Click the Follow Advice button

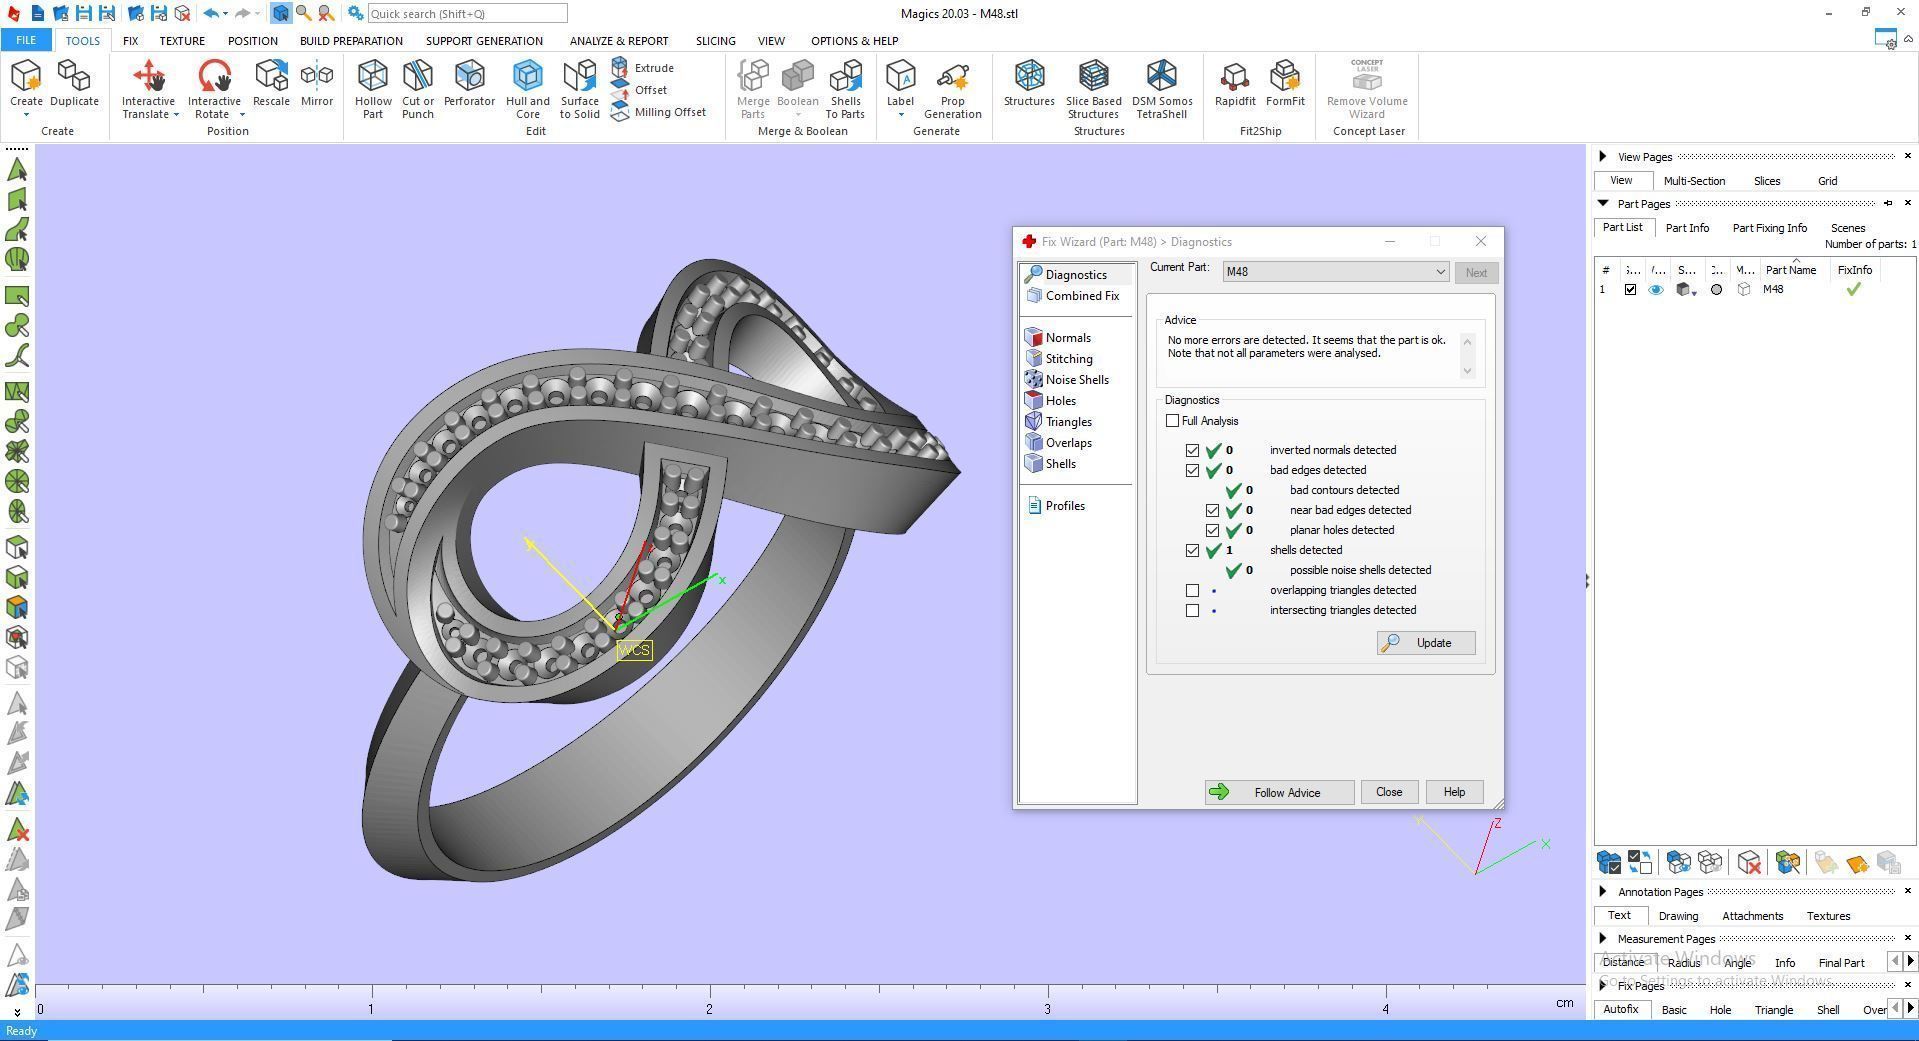(1279, 793)
